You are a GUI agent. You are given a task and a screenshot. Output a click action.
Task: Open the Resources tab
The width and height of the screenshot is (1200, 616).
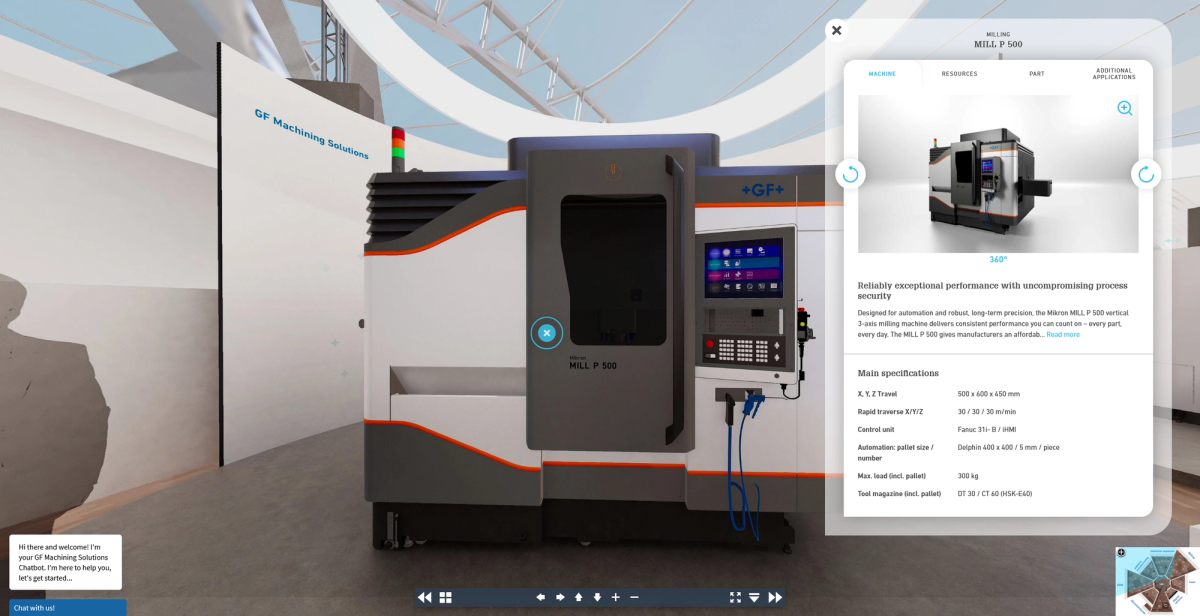click(x=959, y=74)
